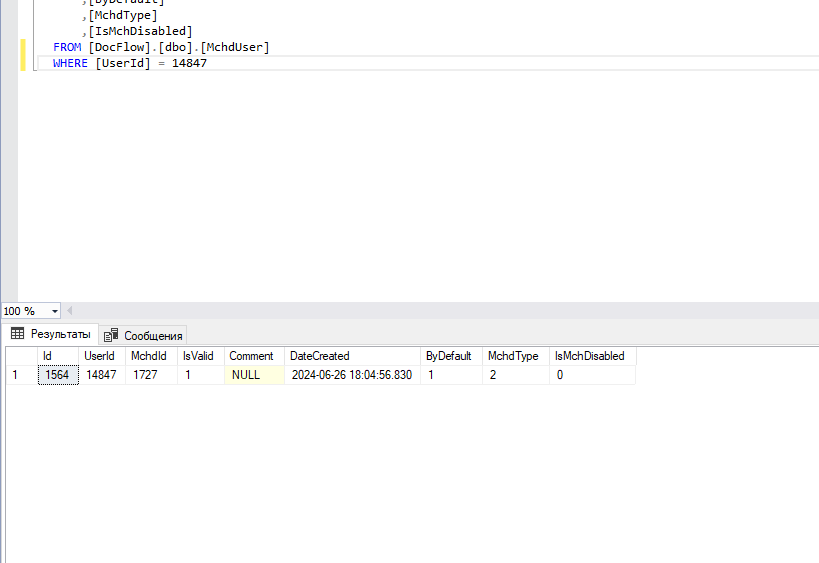The image size is (819, 563).
Task: Select the UserId column header
Action: [x=102, y=356]
